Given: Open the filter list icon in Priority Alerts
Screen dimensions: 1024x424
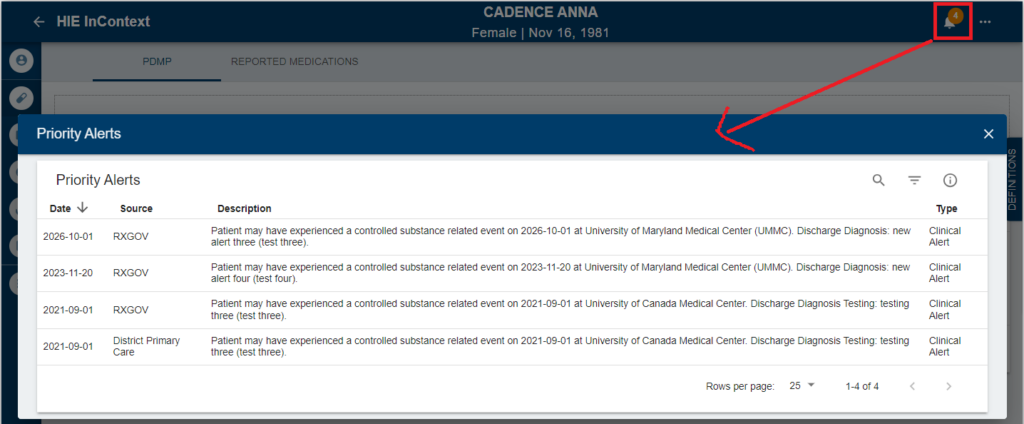Looking at the screenshot, I should pos(914,180).
